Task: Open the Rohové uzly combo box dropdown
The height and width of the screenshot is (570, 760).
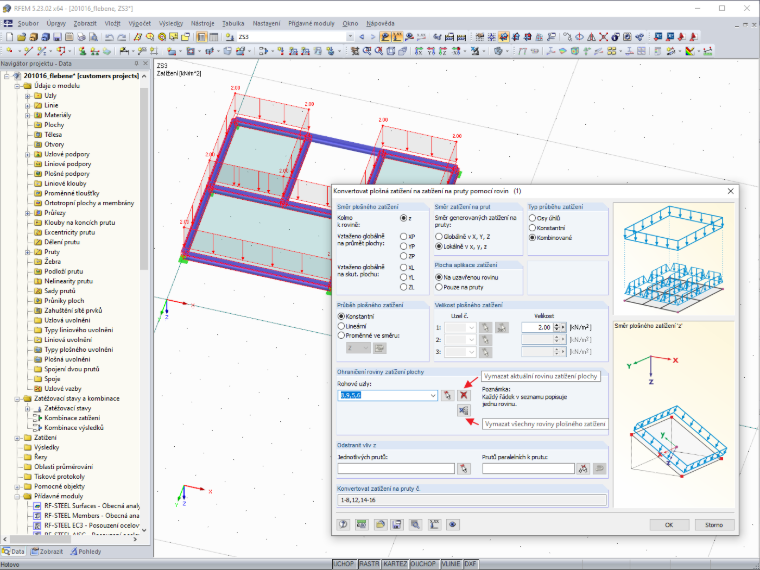Action: click(433, 396)
